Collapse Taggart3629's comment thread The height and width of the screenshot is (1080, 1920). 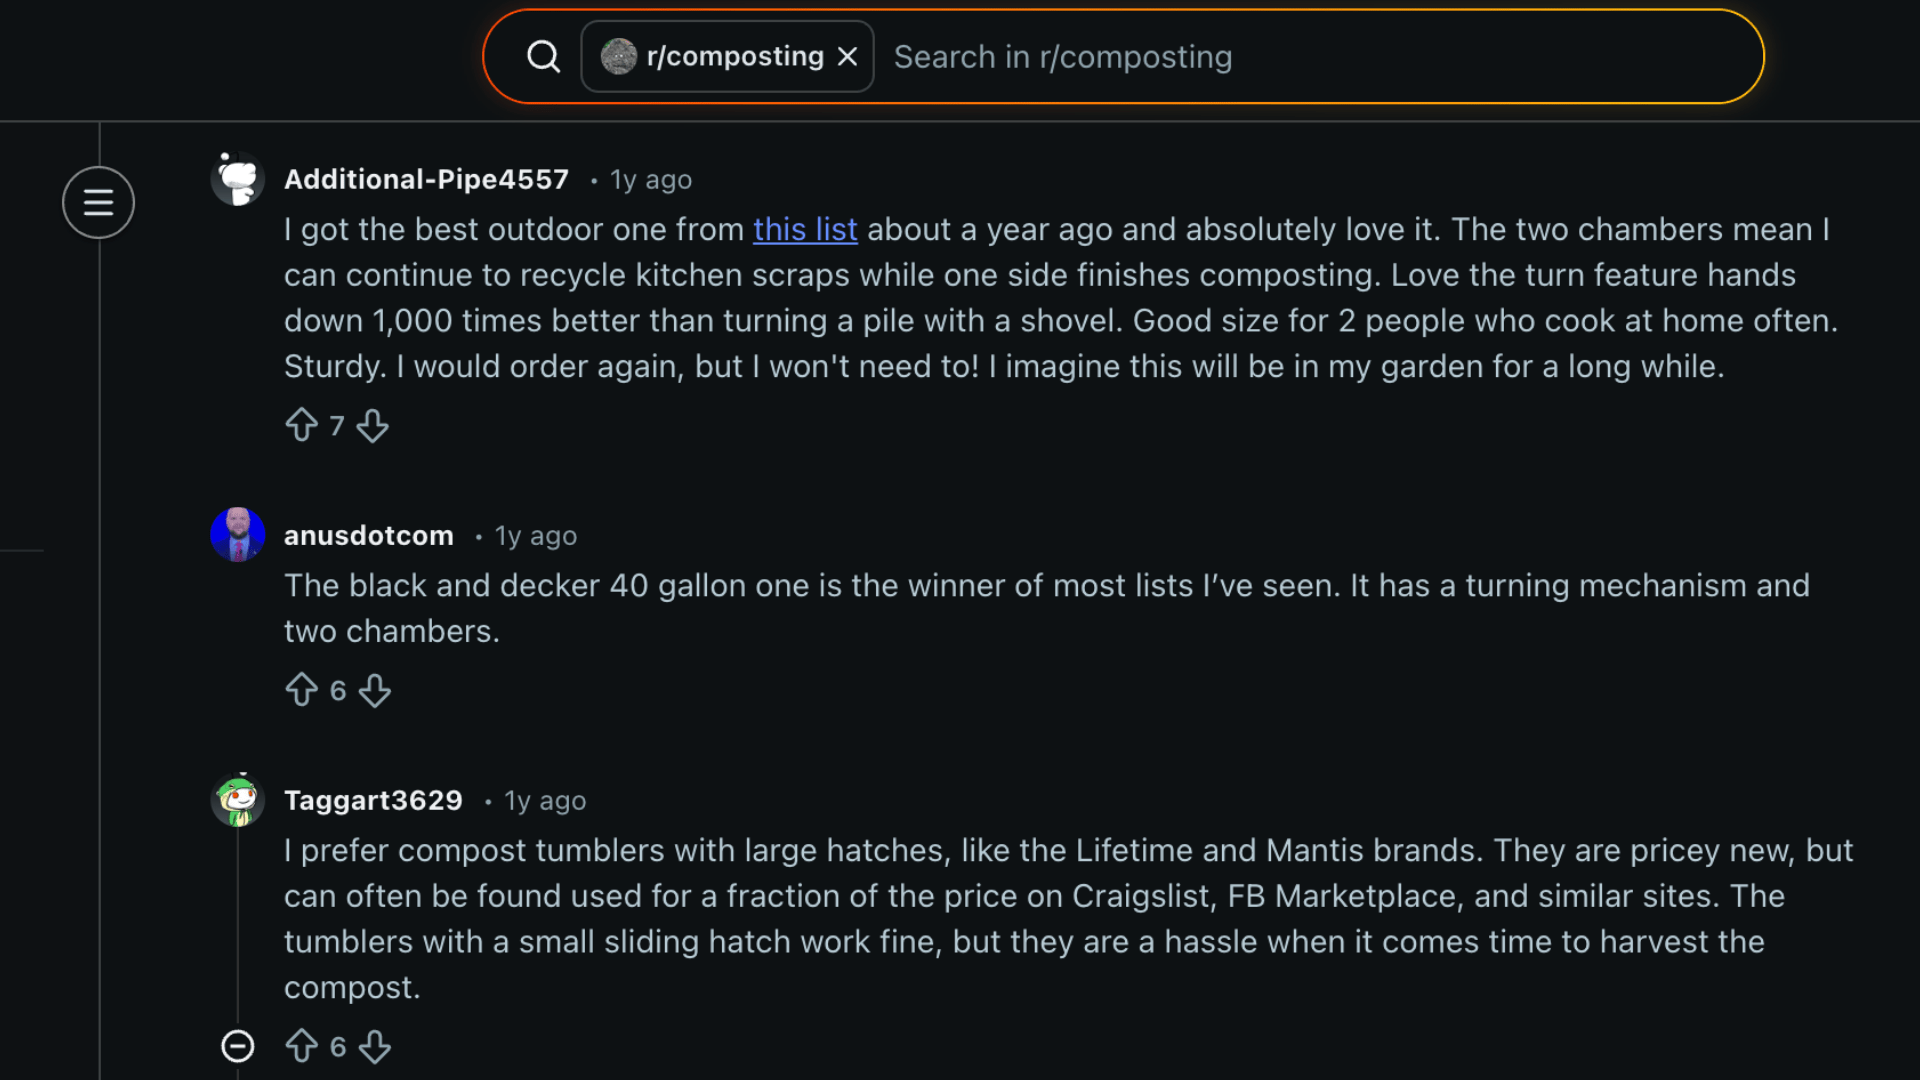238,1046
